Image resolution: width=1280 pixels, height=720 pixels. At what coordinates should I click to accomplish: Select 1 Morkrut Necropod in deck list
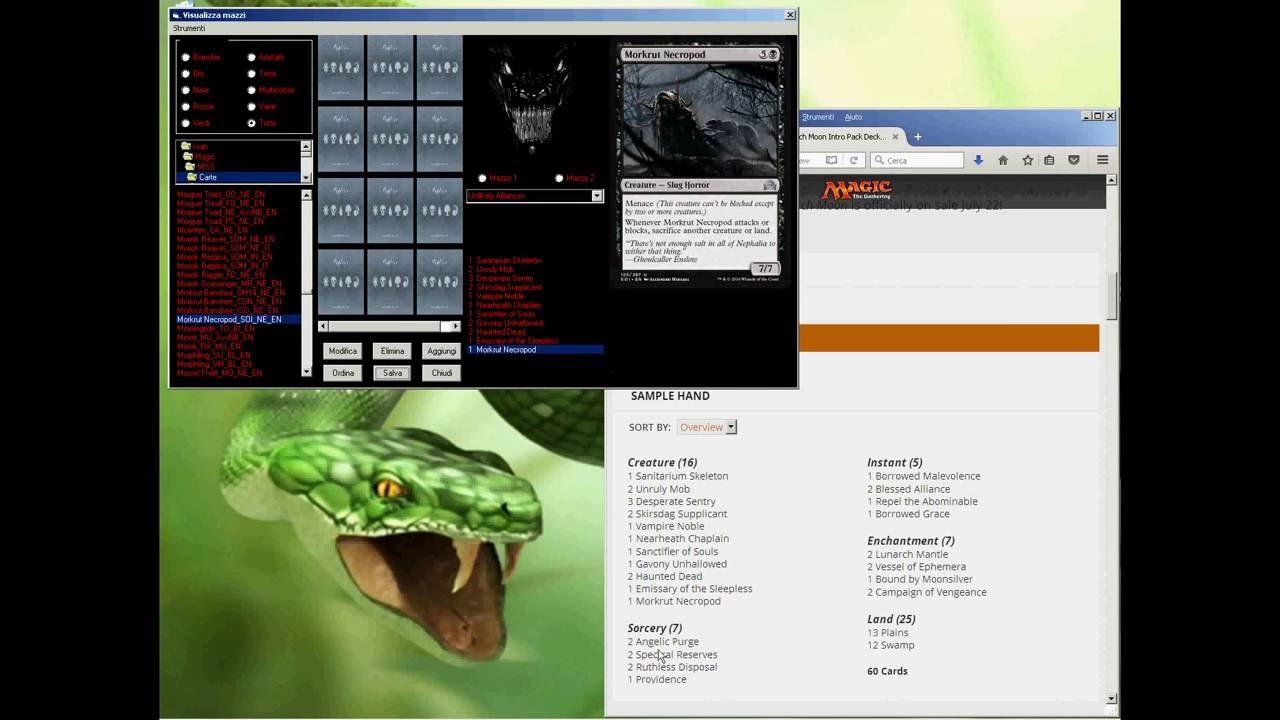point(535,350)
